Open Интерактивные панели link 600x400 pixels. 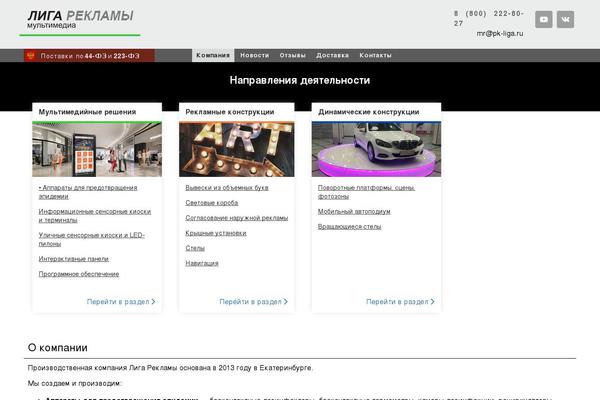click(73, 259)
